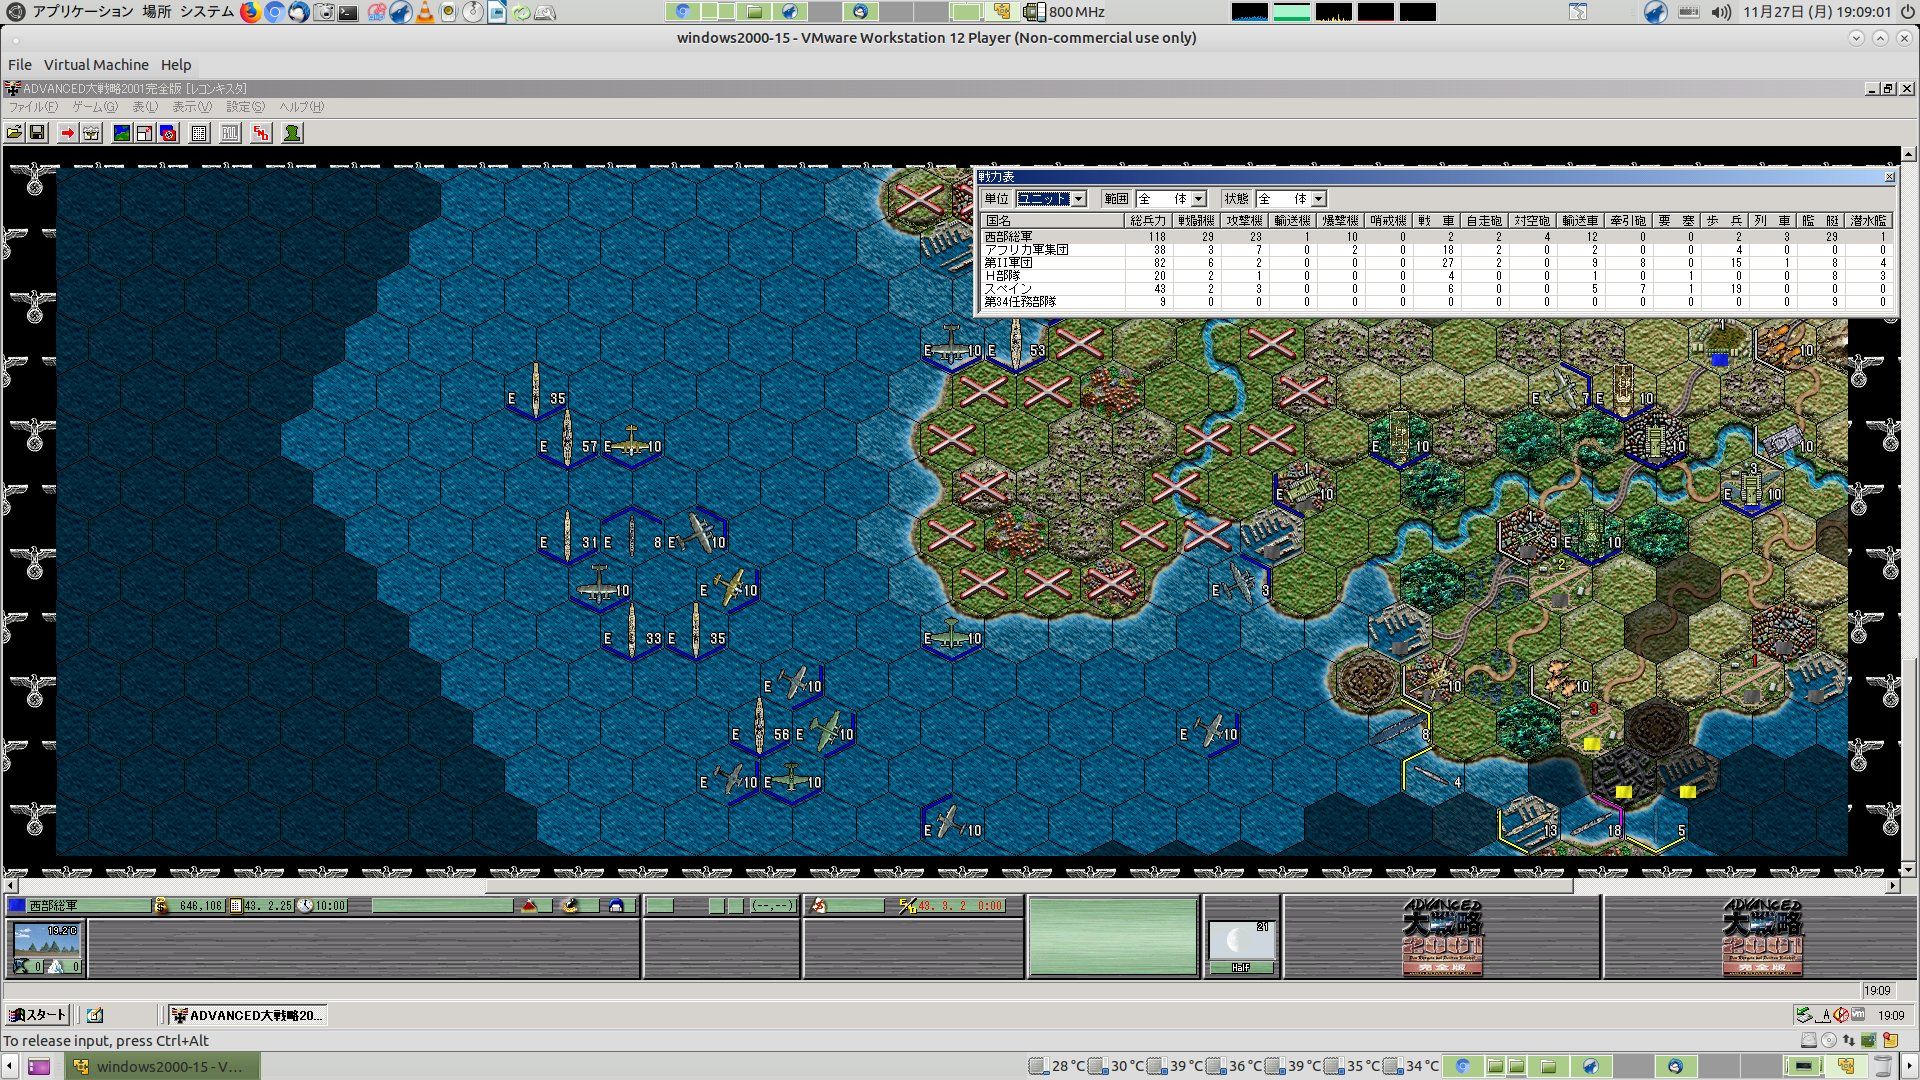The height and width of the screenshot is (1080, 1920).
Task: Click the black bomb status icon
Action: (570, 906)
